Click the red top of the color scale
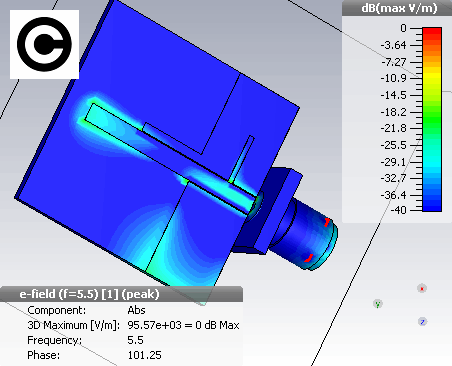 432,32
